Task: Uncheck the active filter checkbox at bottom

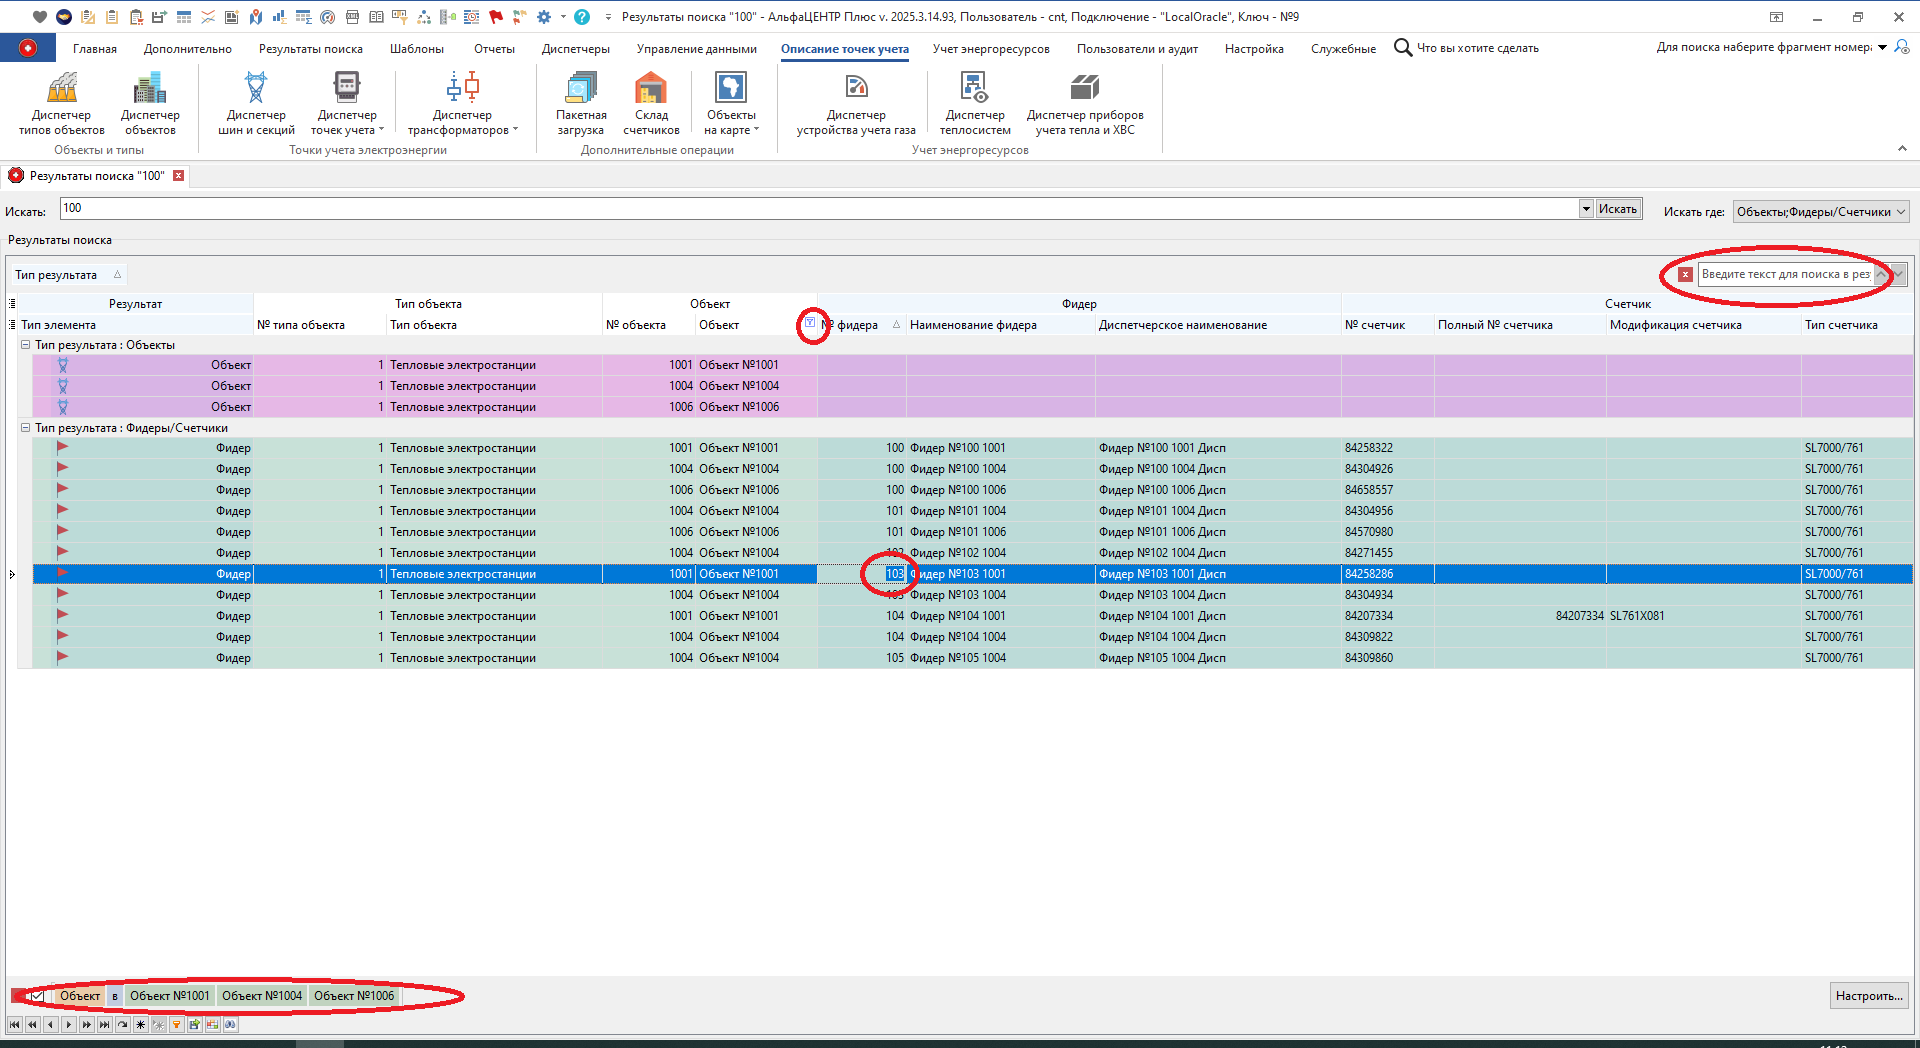Action: (38, 996)
